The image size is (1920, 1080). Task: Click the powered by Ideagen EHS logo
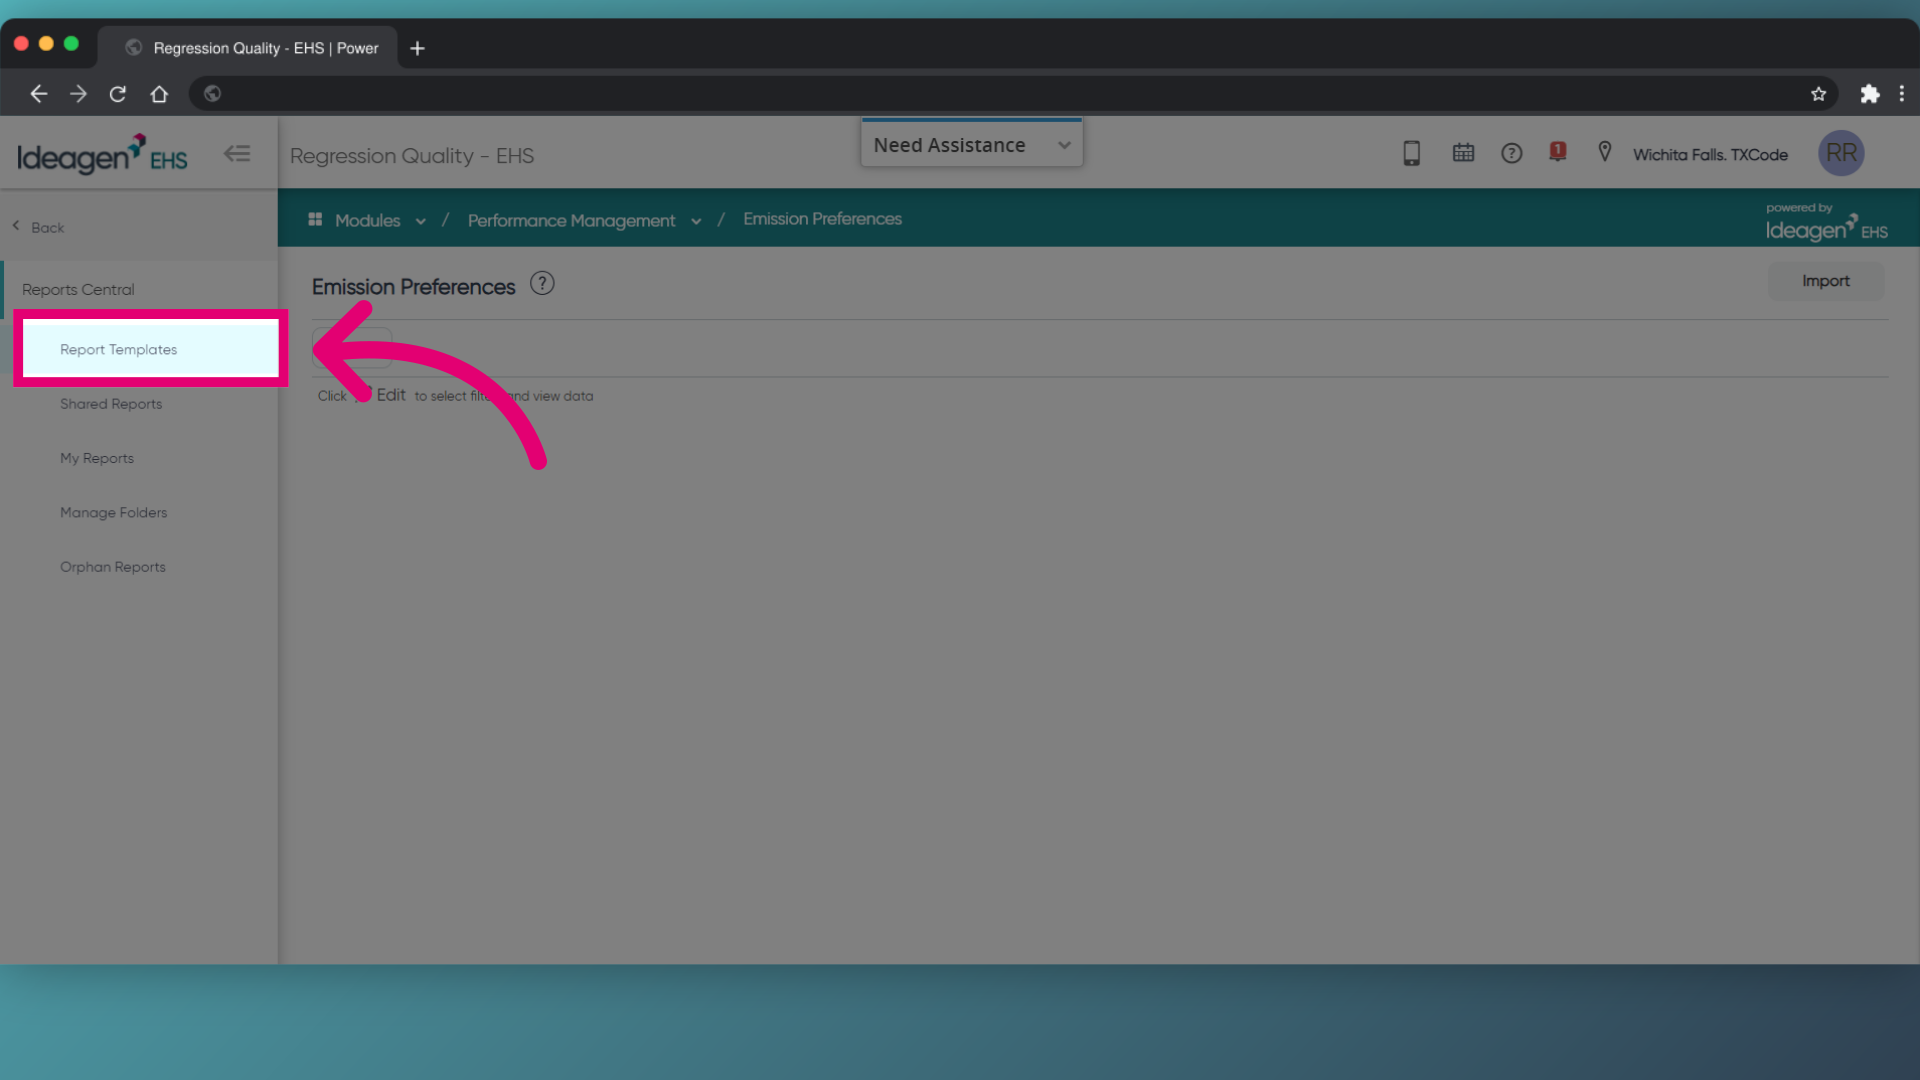click(1826, 222)
